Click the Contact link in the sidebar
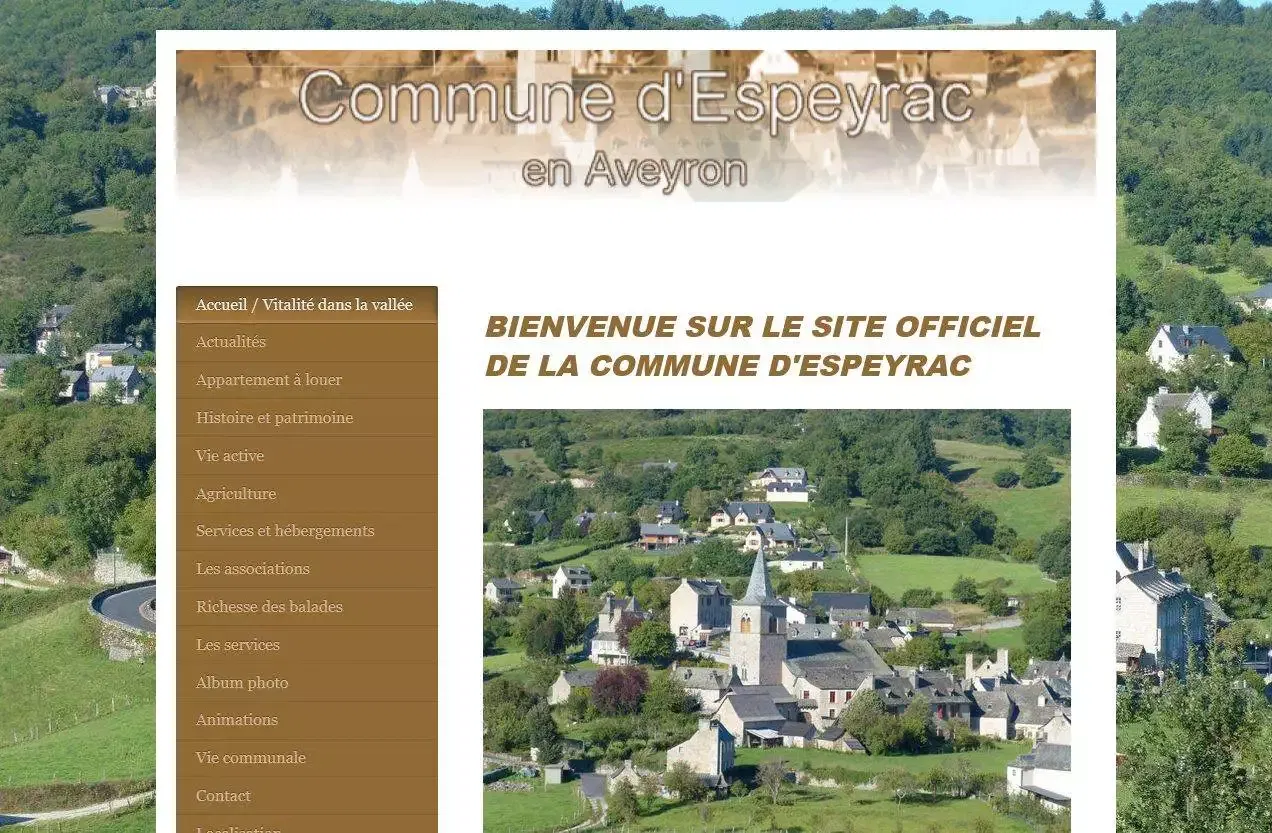 pos(223,796)
